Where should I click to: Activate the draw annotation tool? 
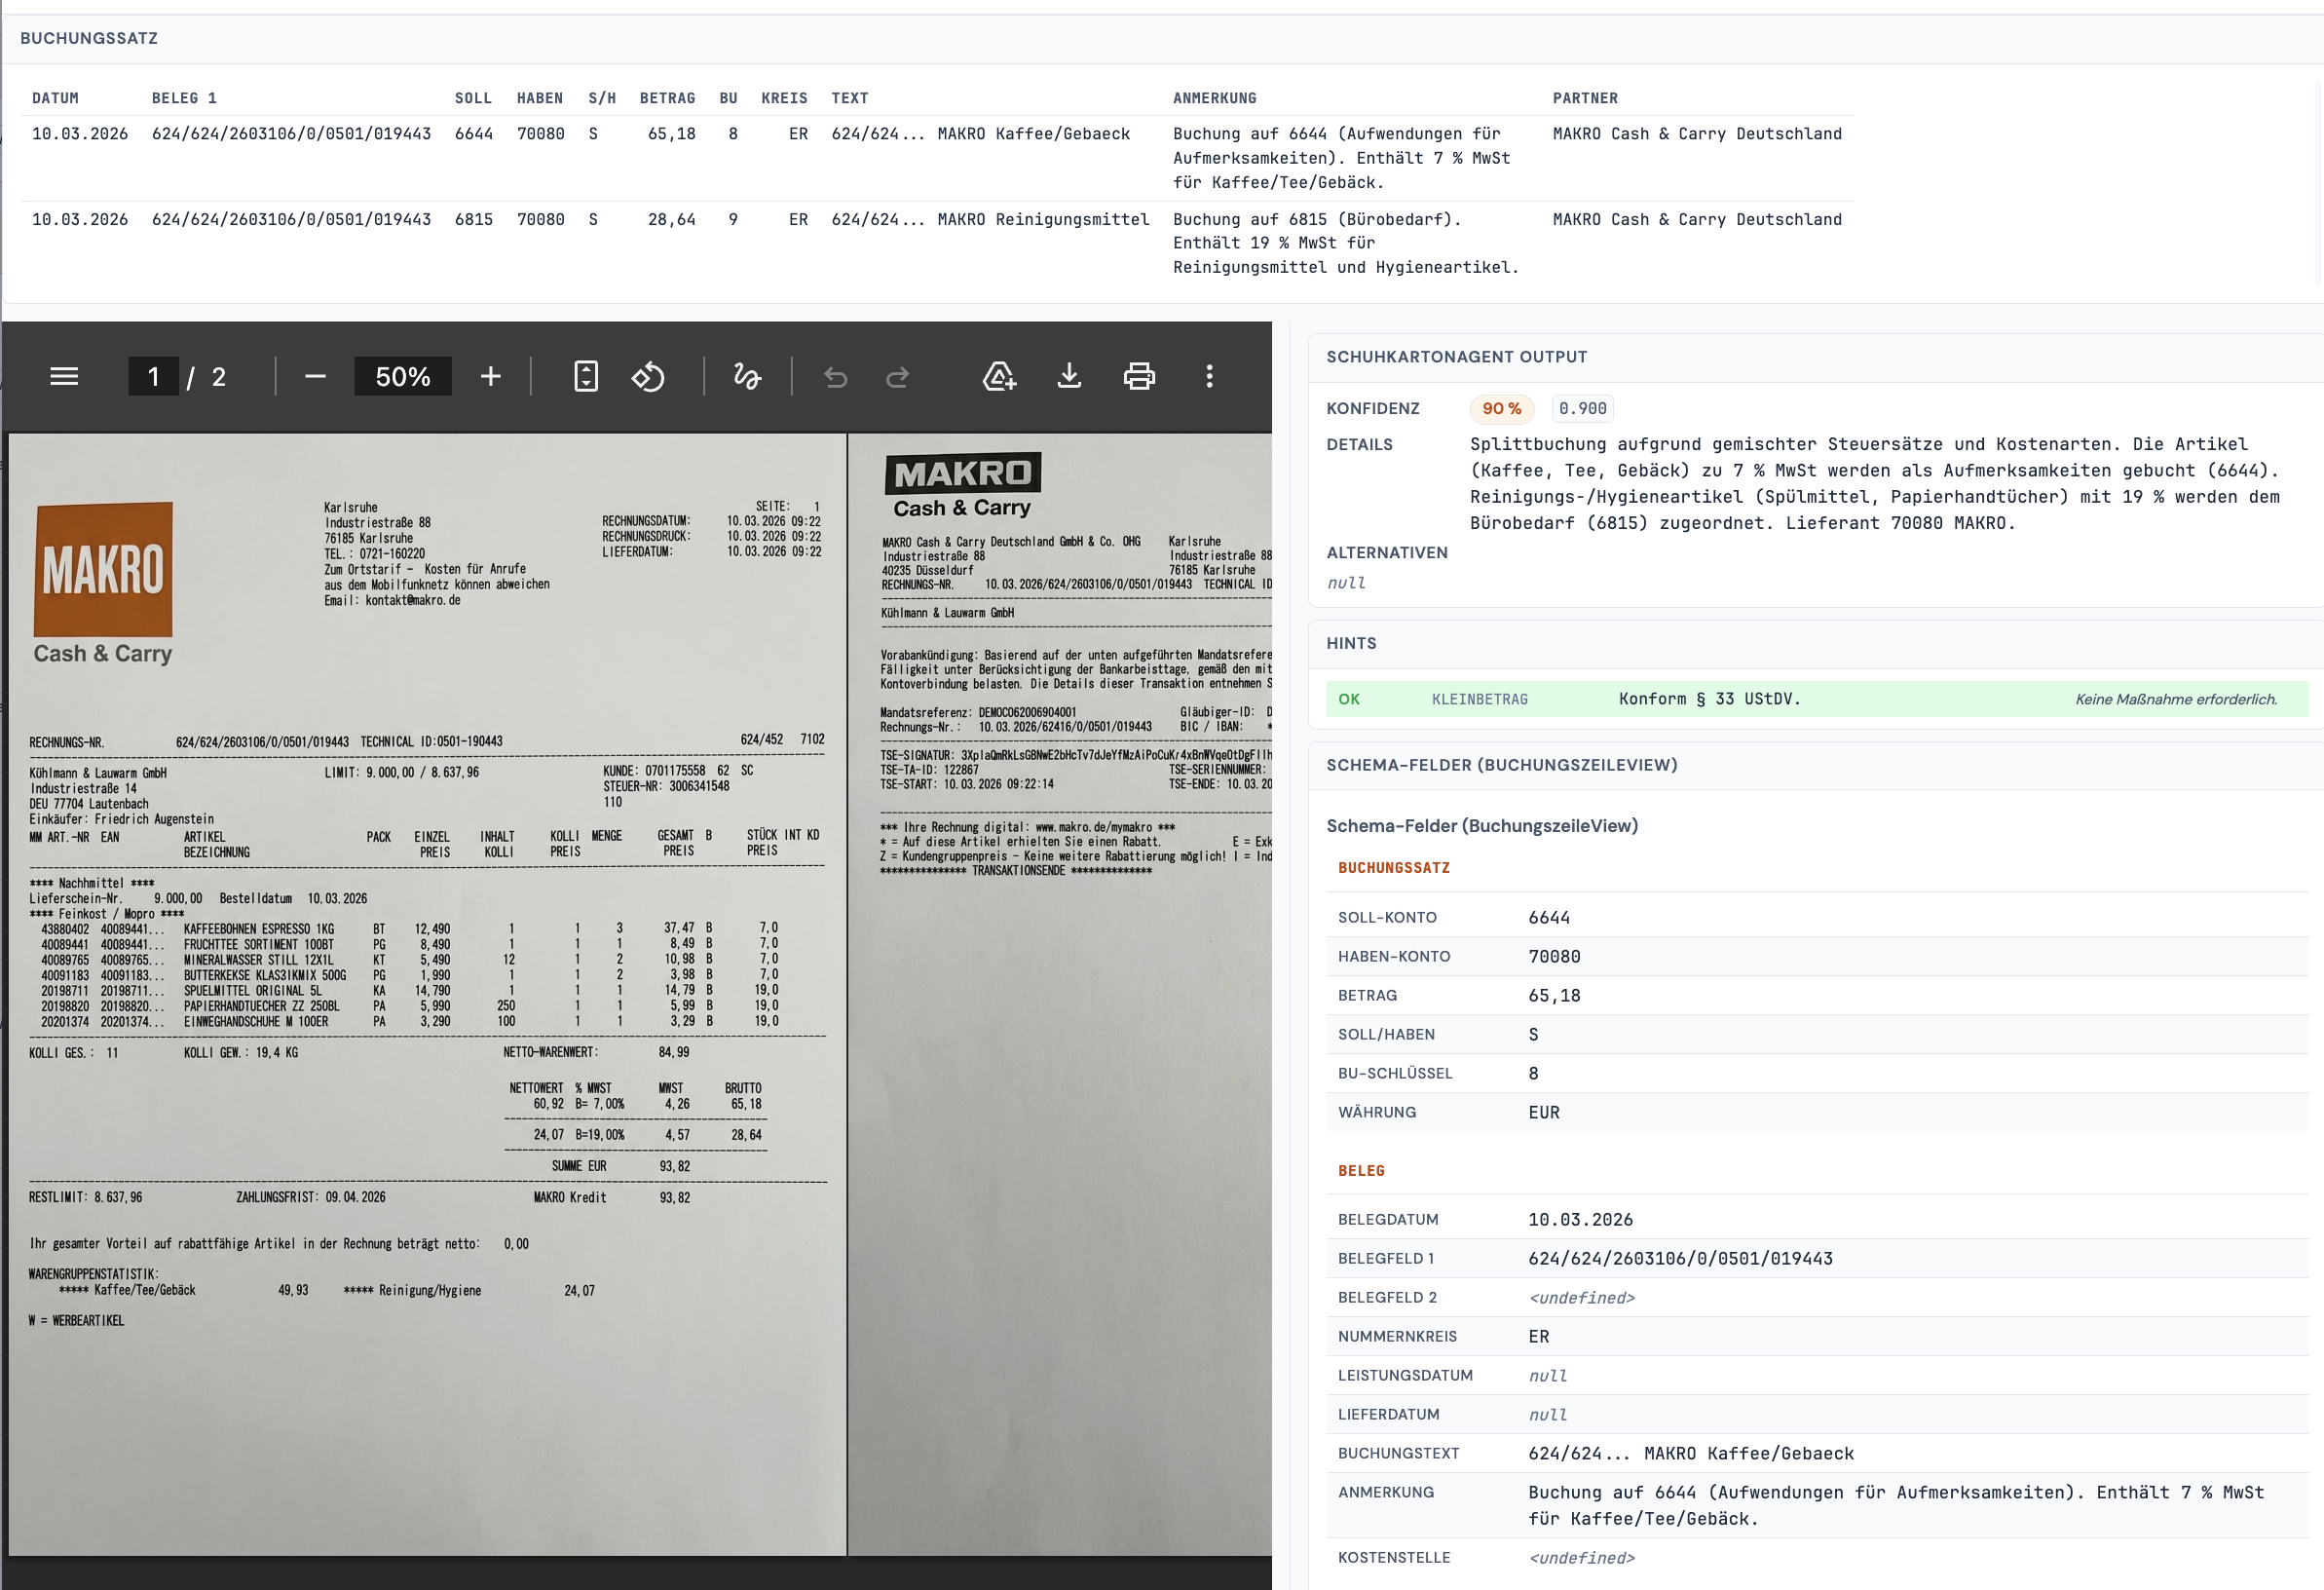pyautogui.click(x=747, y=376)
